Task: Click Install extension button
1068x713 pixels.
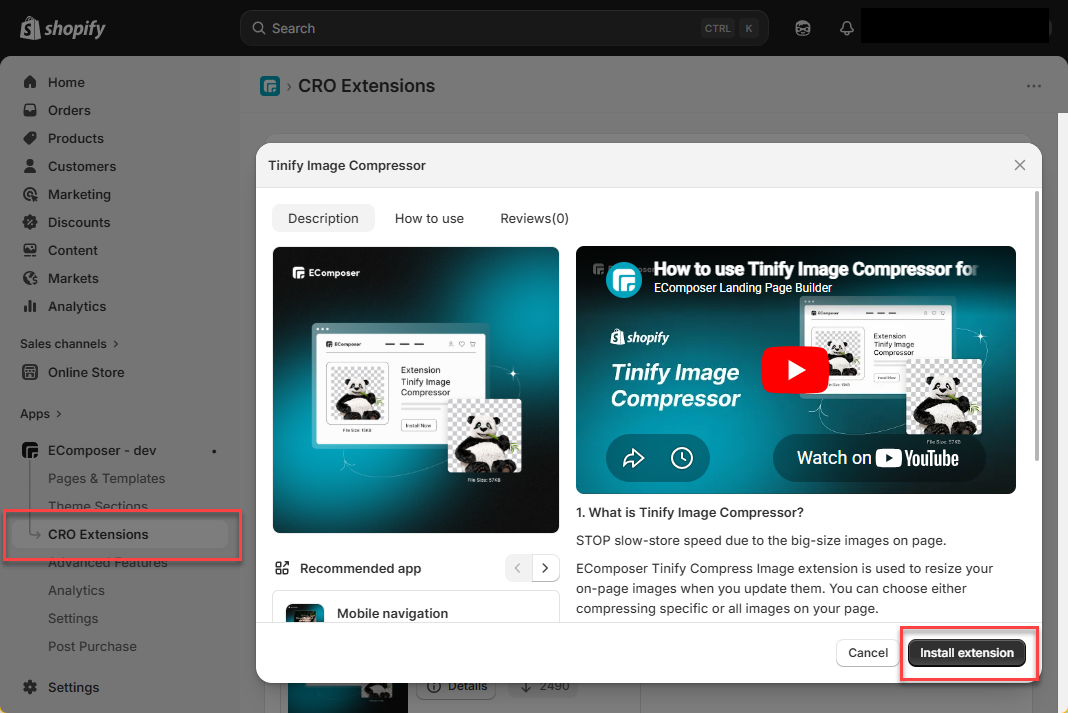Action: (x=967, y=652)
